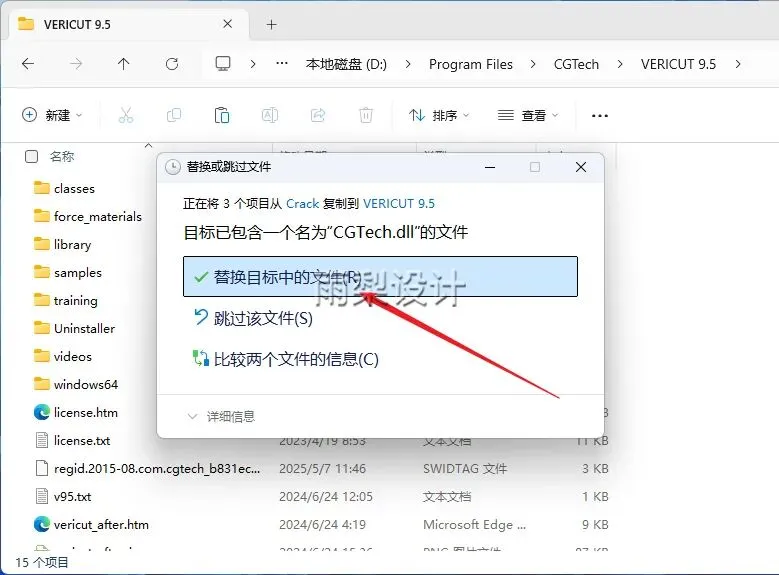Click the This PC monitor icon
This screenshot has height=575, width=779.
click(223, 64)
